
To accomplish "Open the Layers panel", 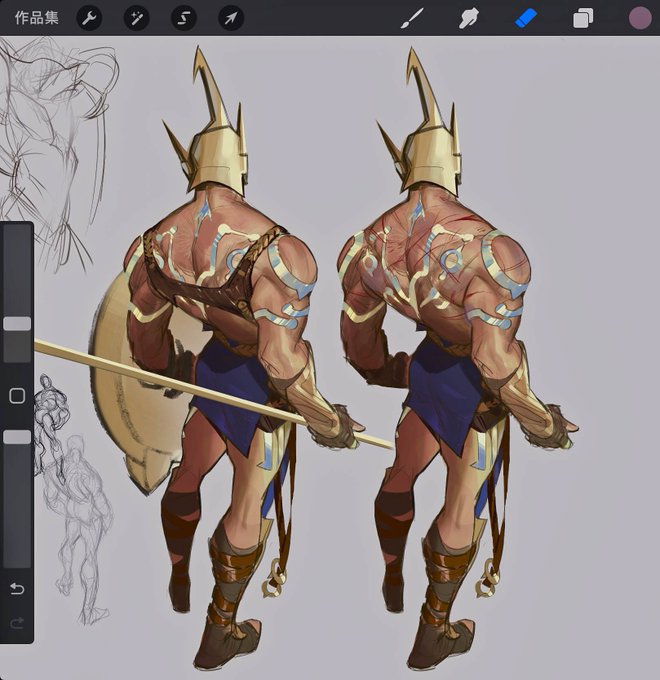I will point(583,19).
